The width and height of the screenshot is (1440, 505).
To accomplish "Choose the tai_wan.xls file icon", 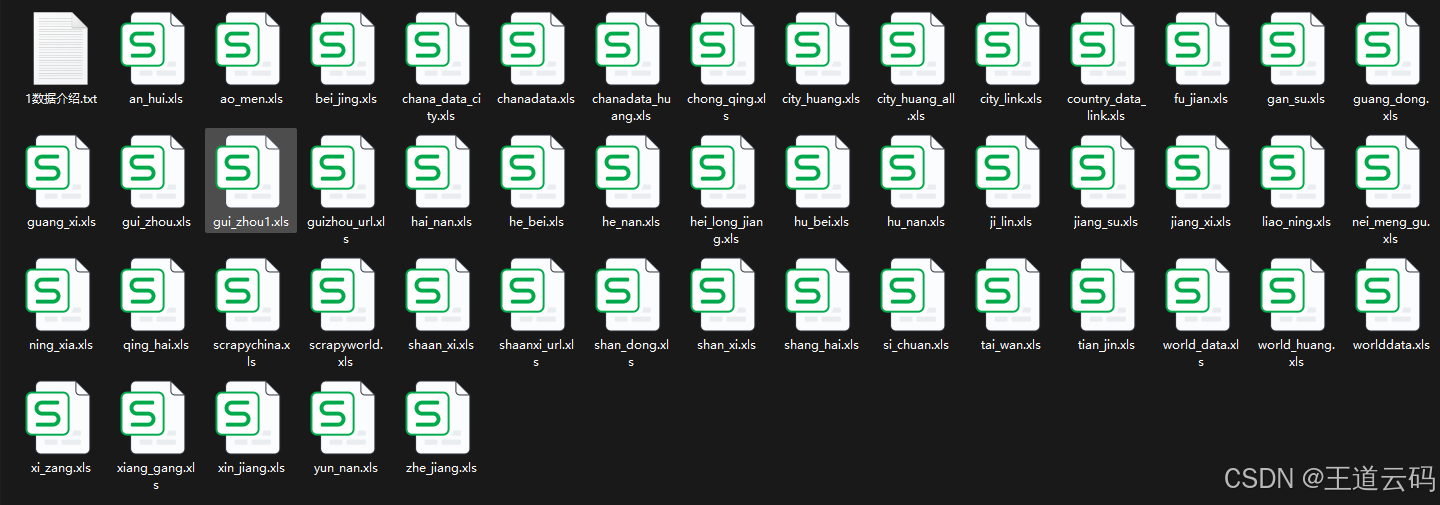I will [x=1009, y=295].
